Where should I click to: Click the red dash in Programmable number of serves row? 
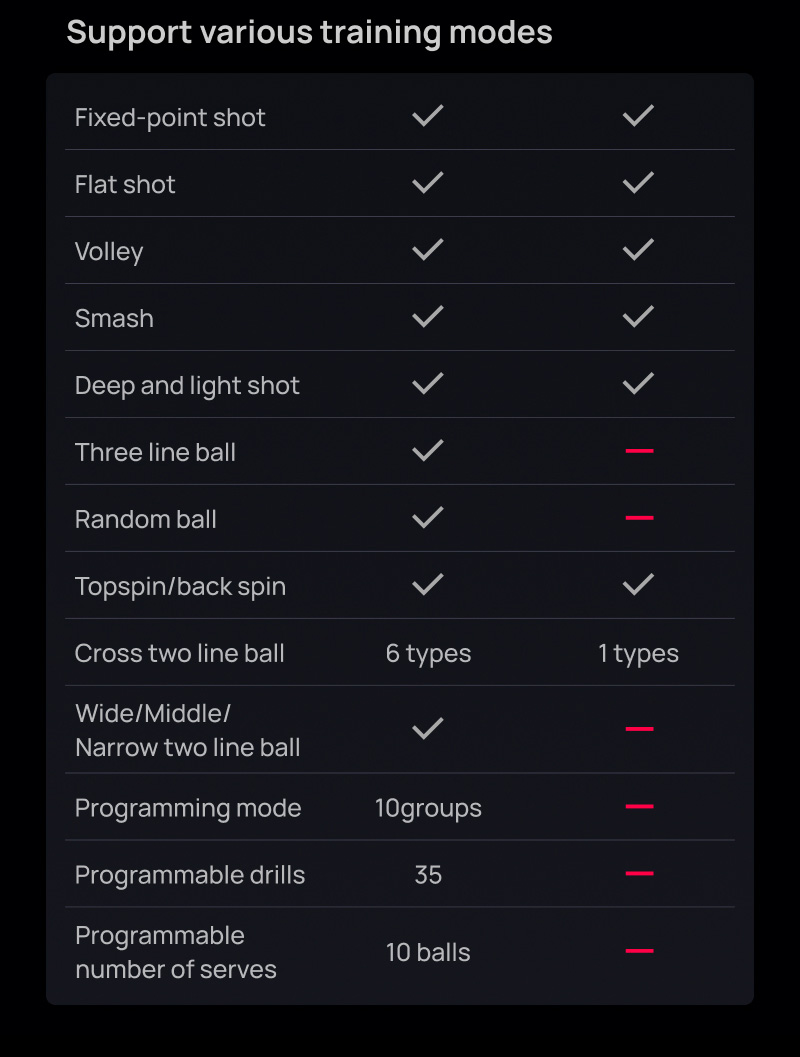[639, 951]
